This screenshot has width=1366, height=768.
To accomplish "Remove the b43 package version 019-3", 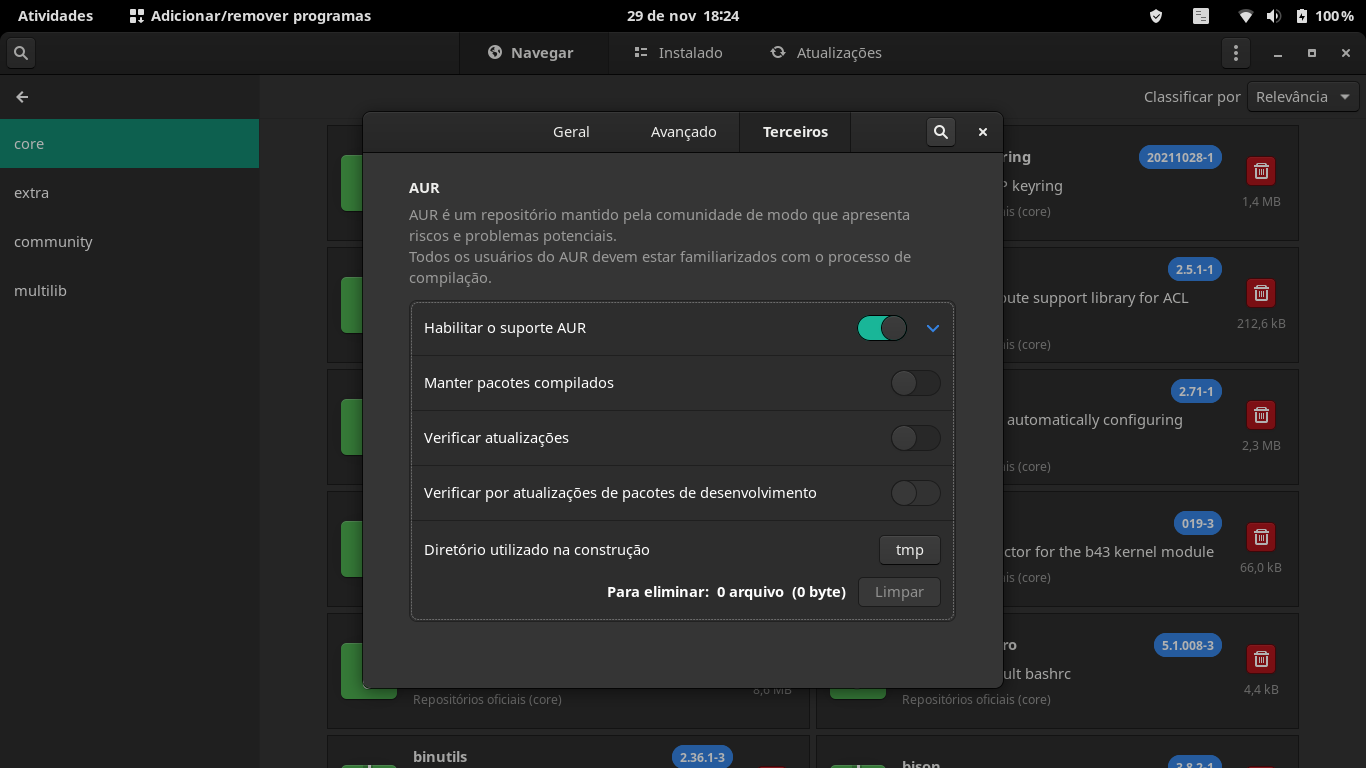I will (x=1261, y=537).
